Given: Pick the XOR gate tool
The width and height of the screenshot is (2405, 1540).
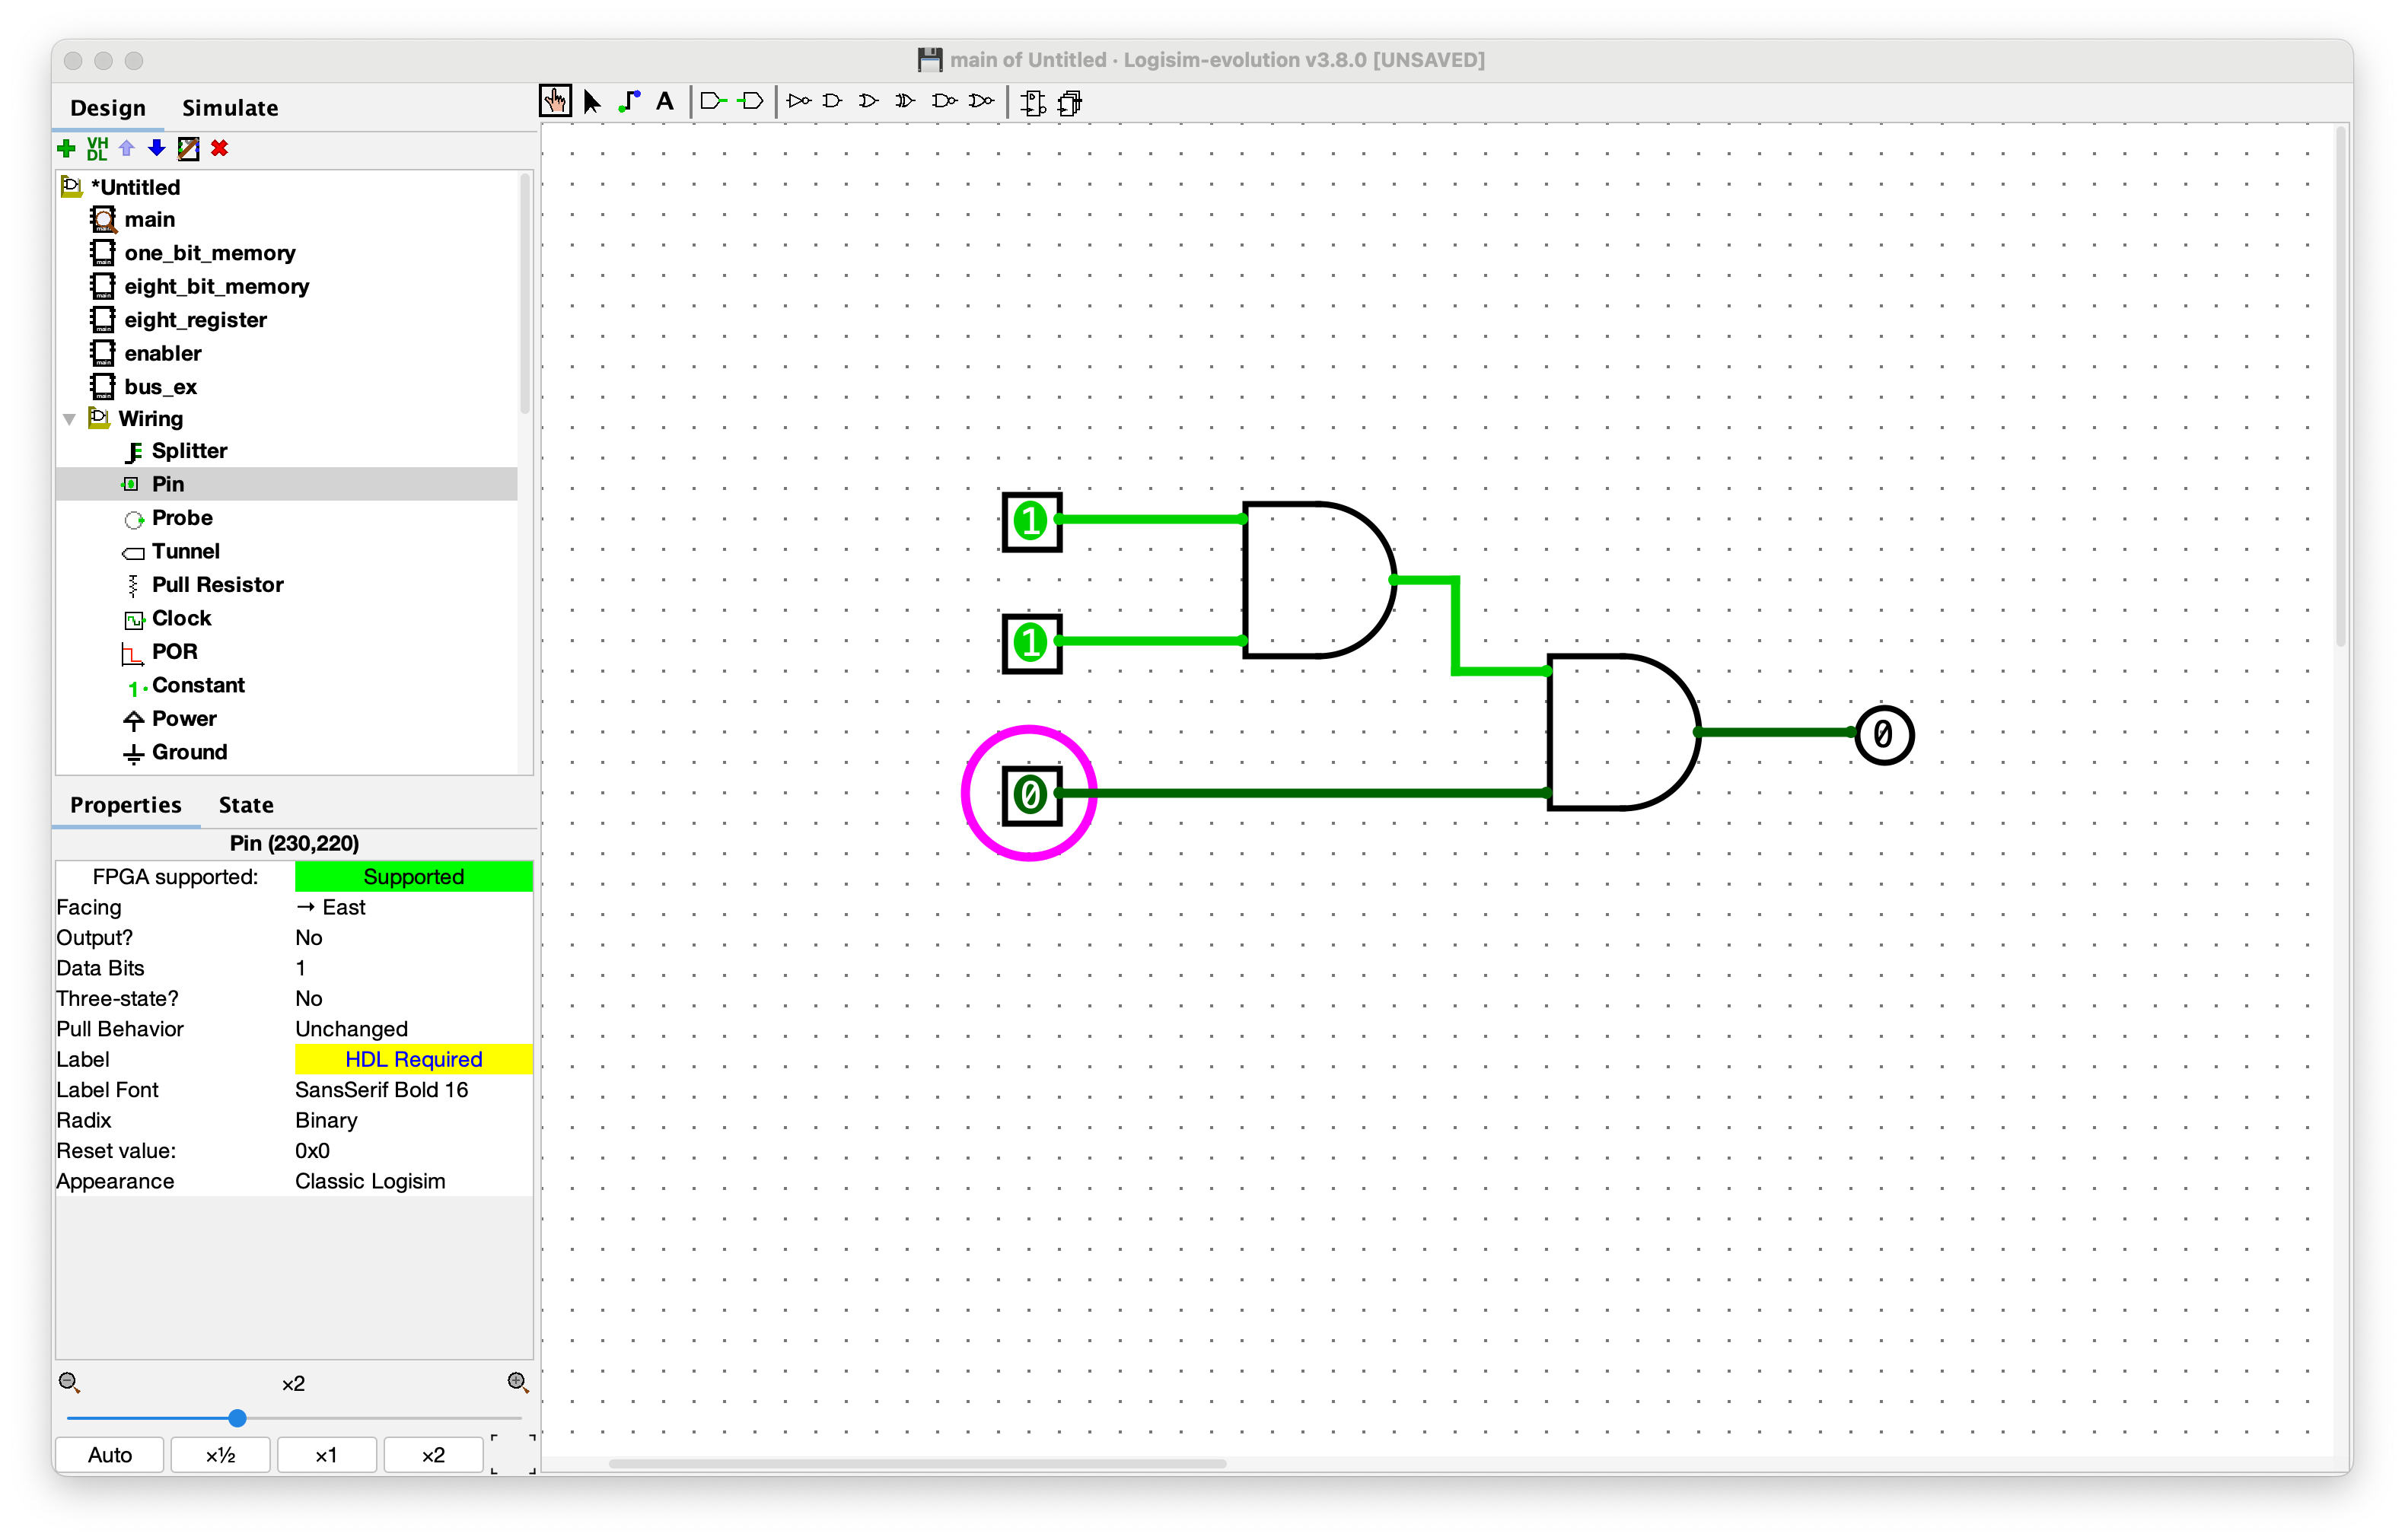Looking at the screenshot, I should point(906,101).
